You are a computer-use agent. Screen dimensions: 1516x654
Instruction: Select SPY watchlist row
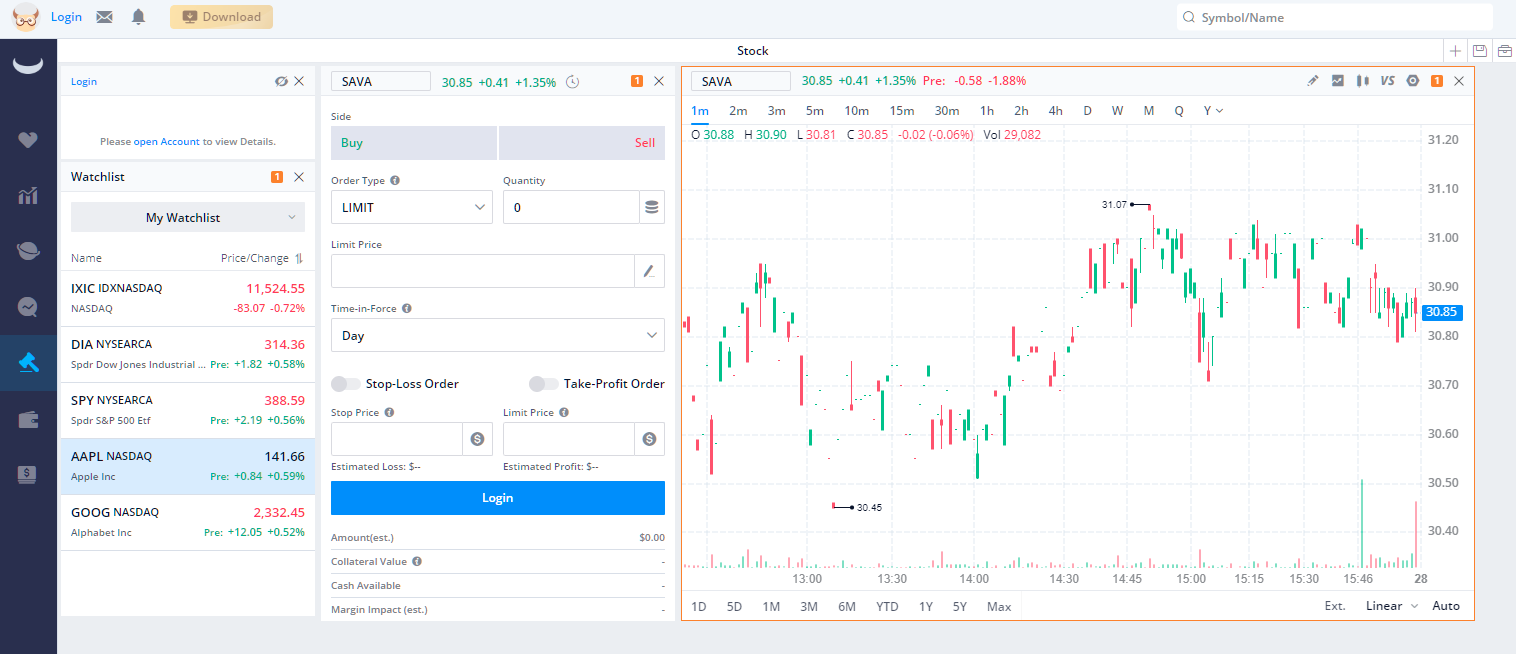coord(188,410)
